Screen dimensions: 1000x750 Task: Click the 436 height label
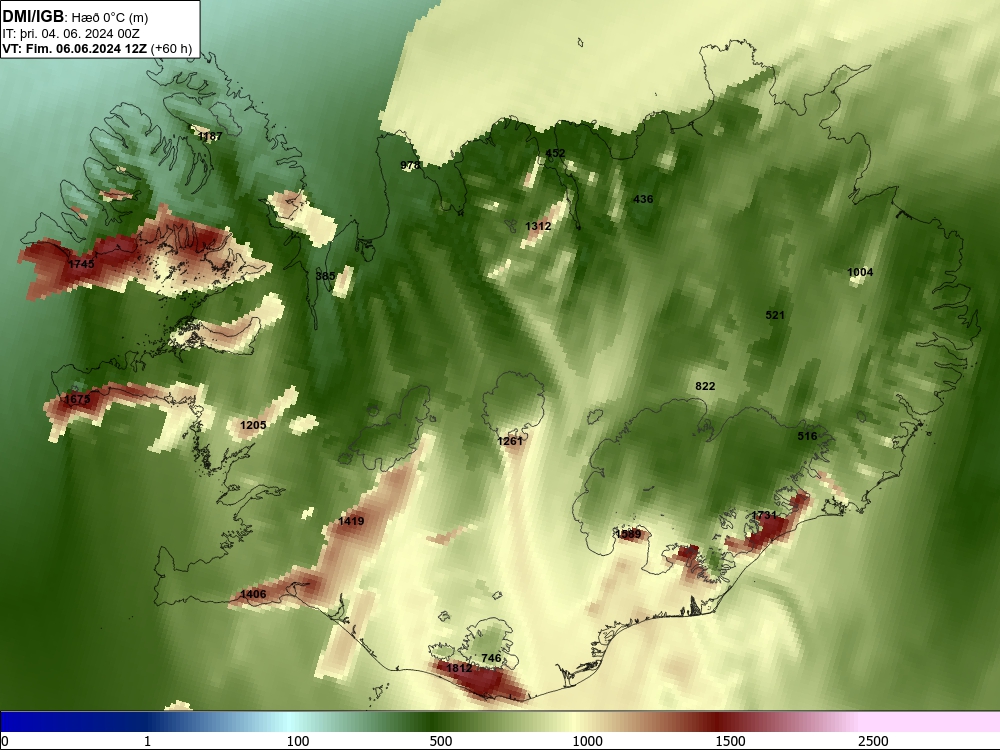click(643, 199)
